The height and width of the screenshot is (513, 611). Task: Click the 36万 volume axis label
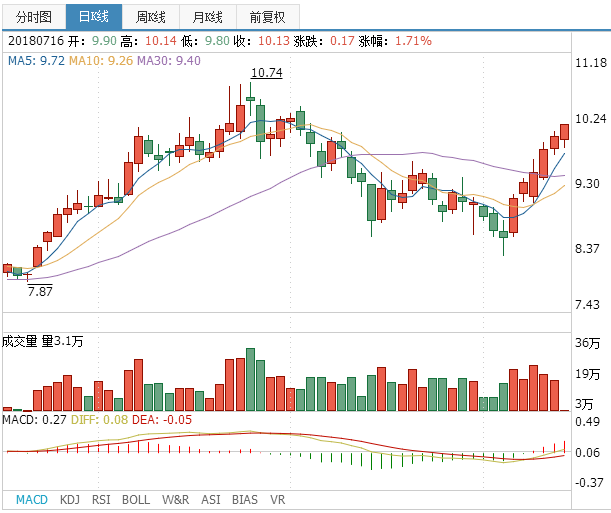pos(587,343)
